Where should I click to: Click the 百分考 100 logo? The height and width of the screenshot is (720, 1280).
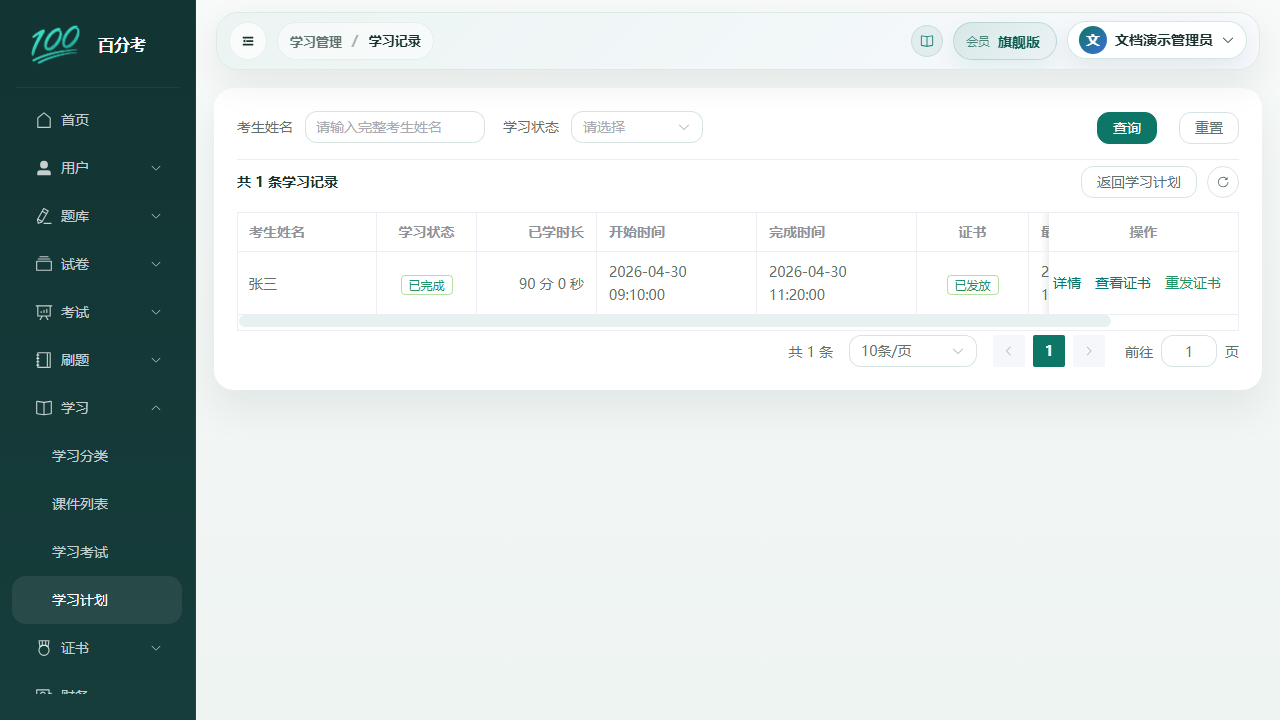tap(55, 44)
